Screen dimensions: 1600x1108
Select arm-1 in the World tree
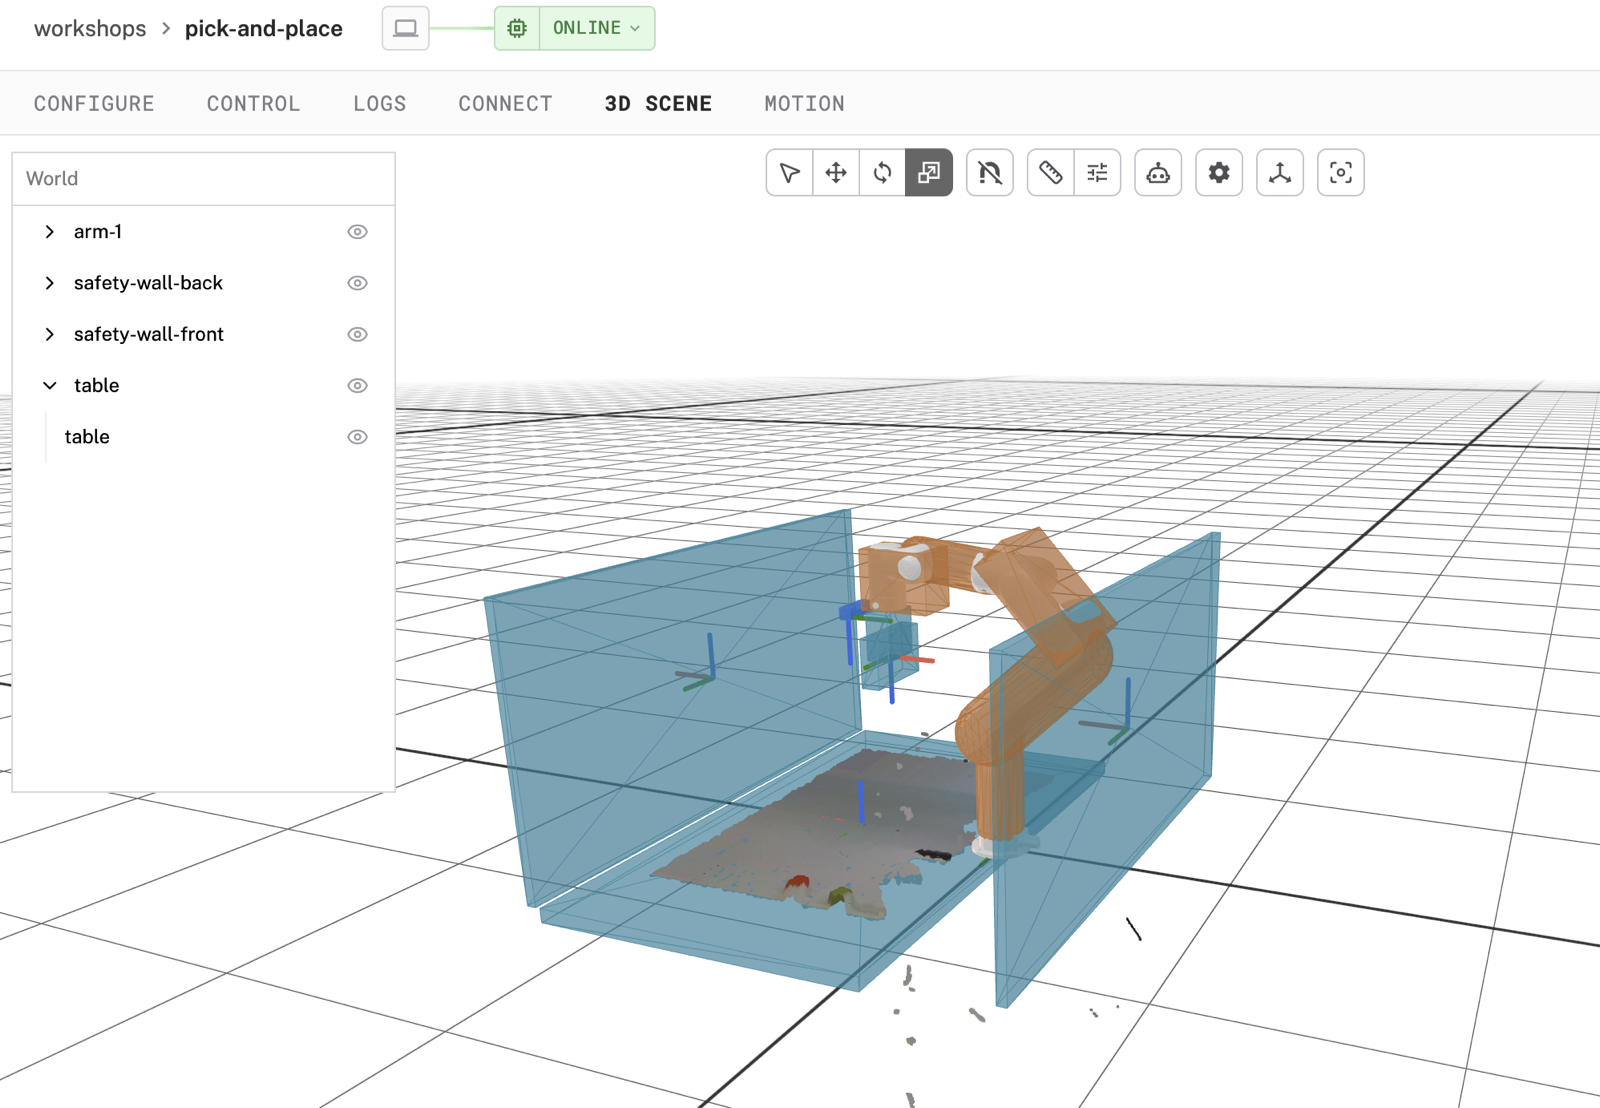click(x=98, y=232)
